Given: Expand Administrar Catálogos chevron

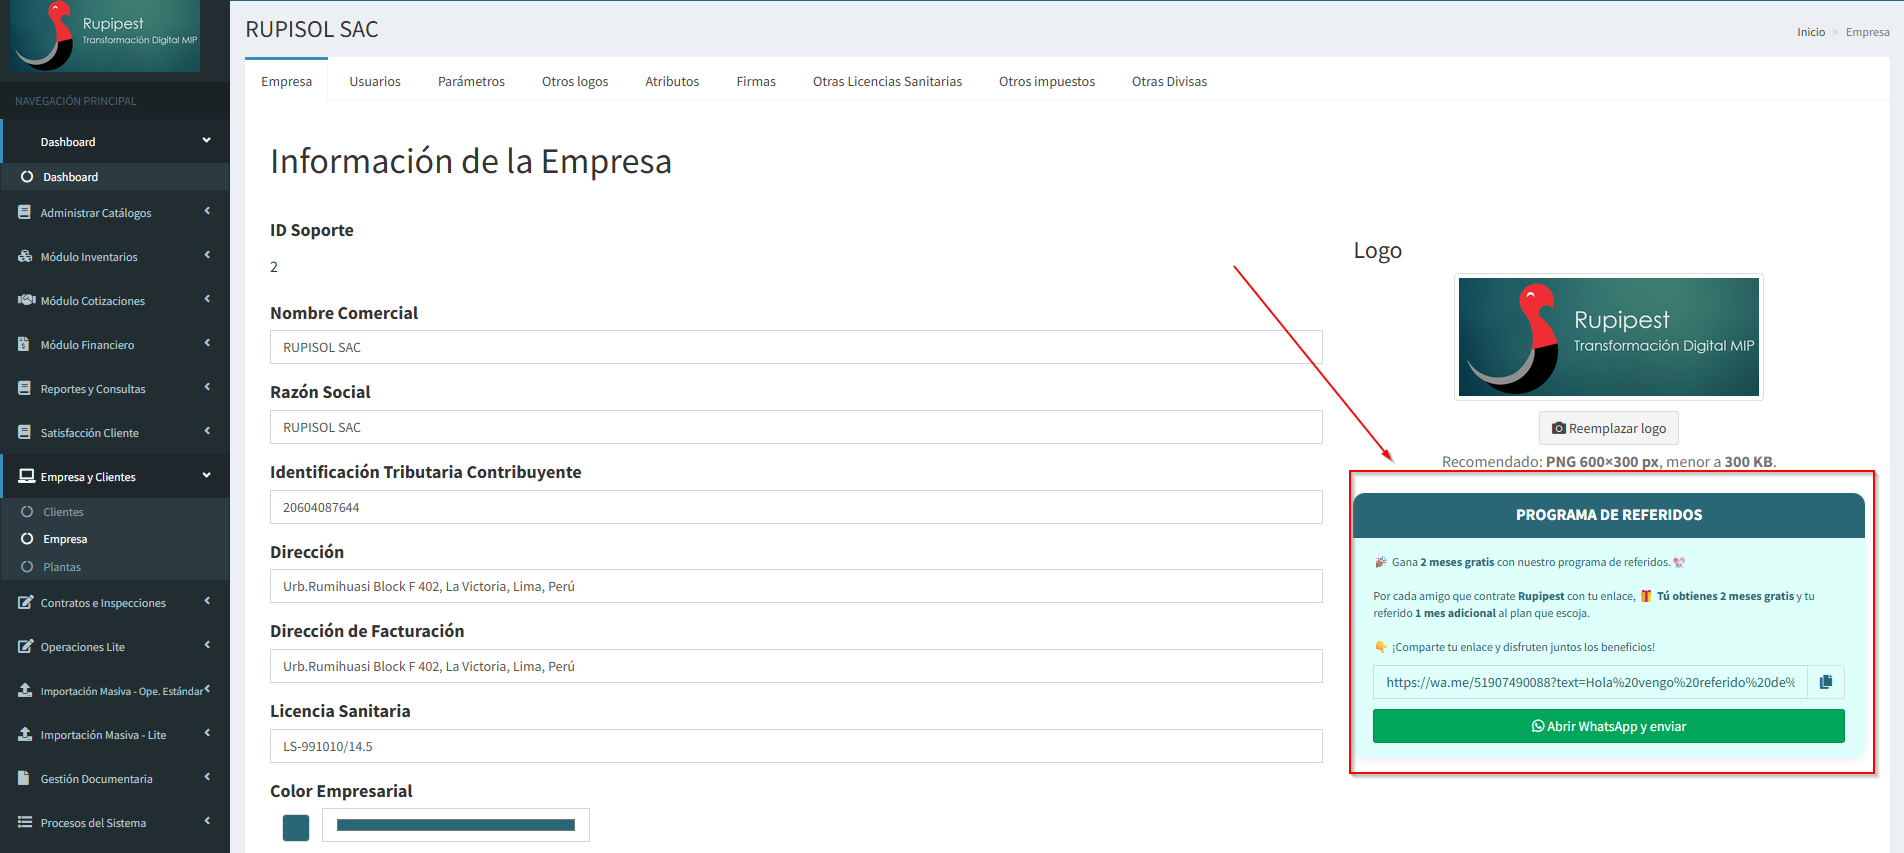Looking at the screenshot, I should tap(207, 211).
